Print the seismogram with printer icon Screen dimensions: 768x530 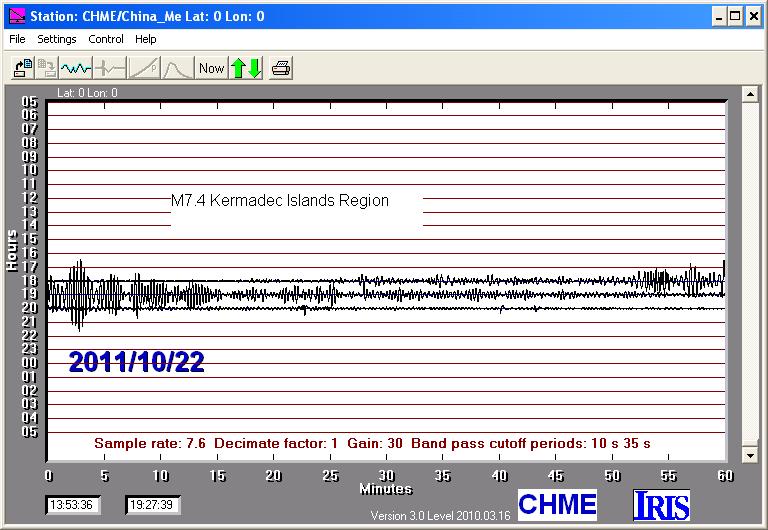click(x=281, y=68)
